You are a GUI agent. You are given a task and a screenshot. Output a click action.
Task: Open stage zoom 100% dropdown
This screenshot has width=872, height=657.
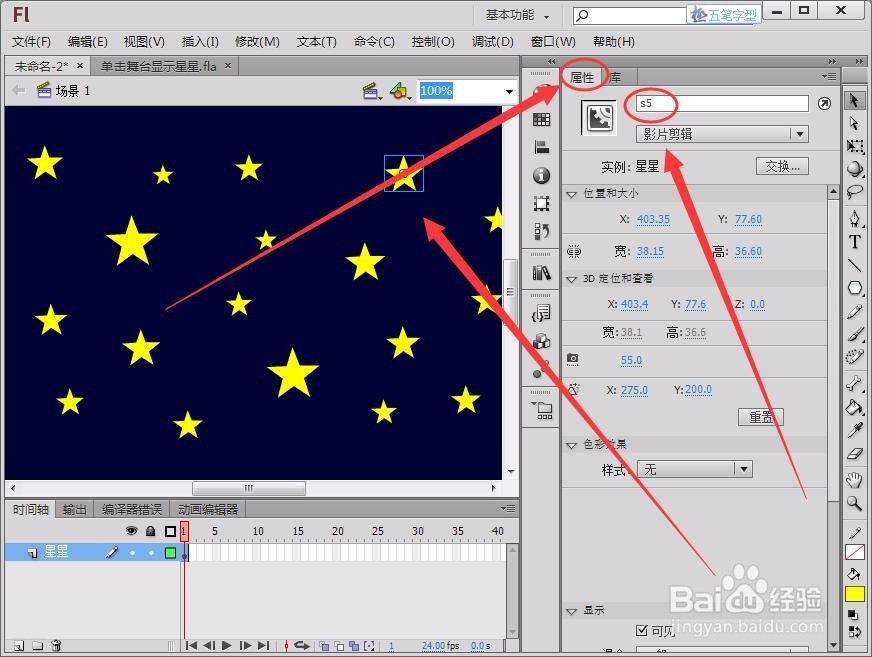coord(509,91)
